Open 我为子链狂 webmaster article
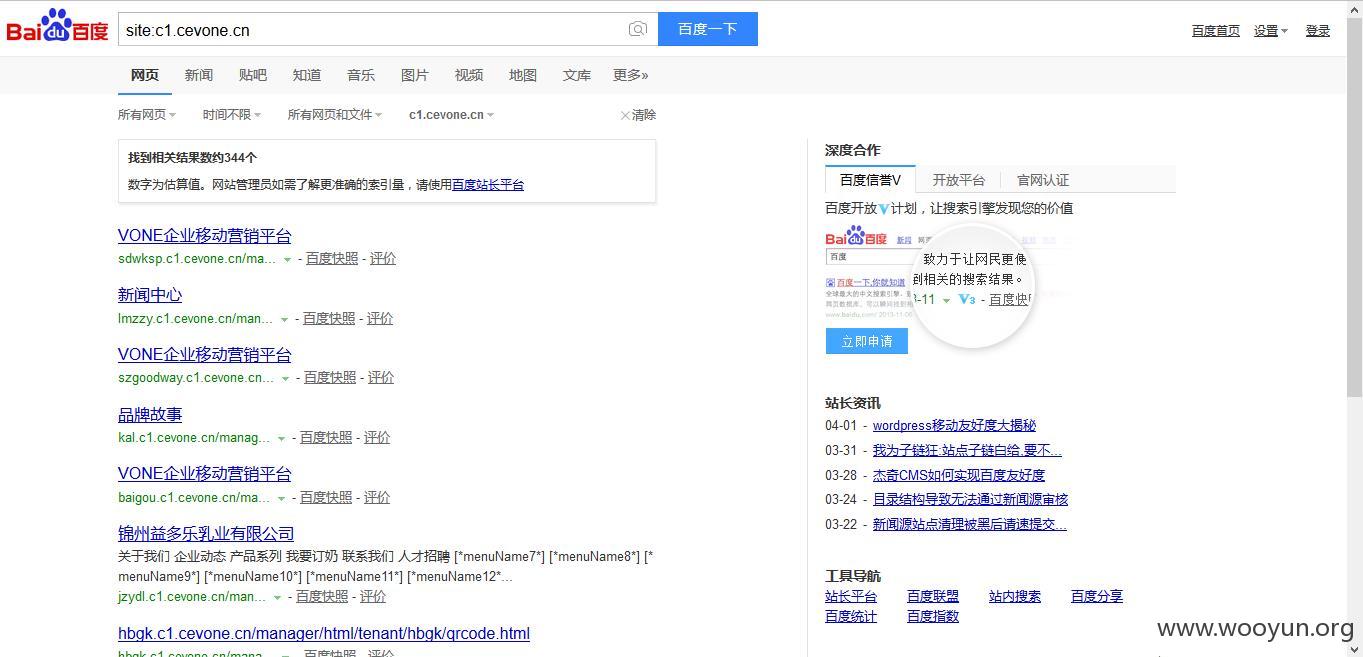This screenshot has height=657, width=1363. tap(967, 451)
